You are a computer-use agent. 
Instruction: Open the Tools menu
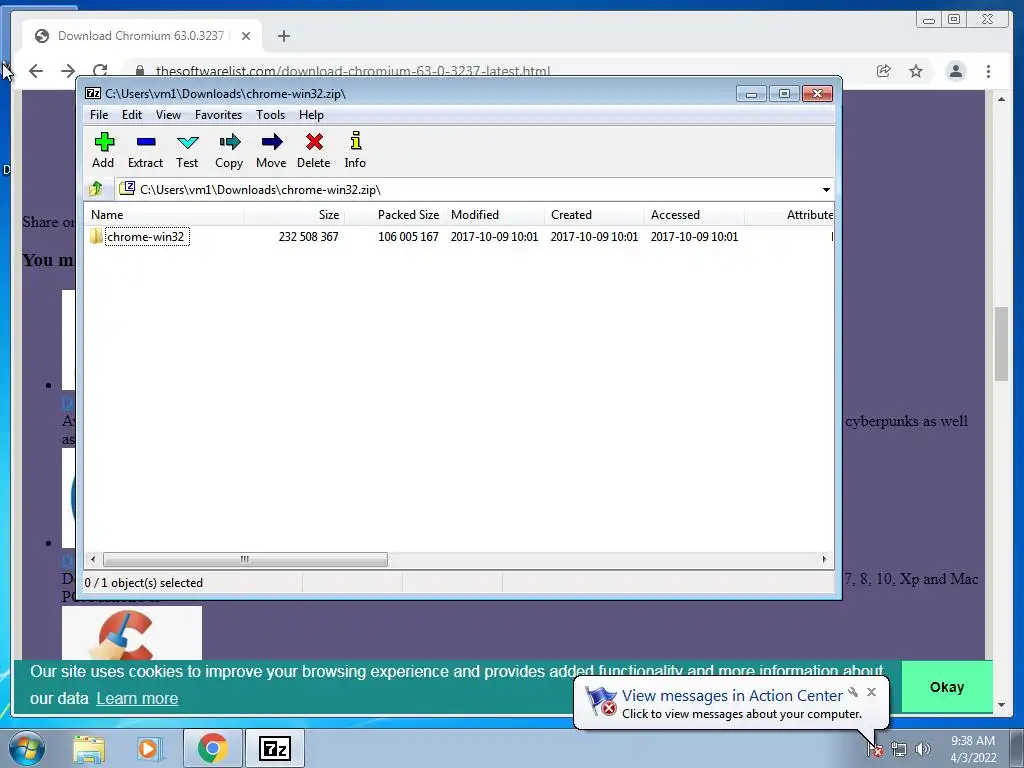[x=270, y=115]
